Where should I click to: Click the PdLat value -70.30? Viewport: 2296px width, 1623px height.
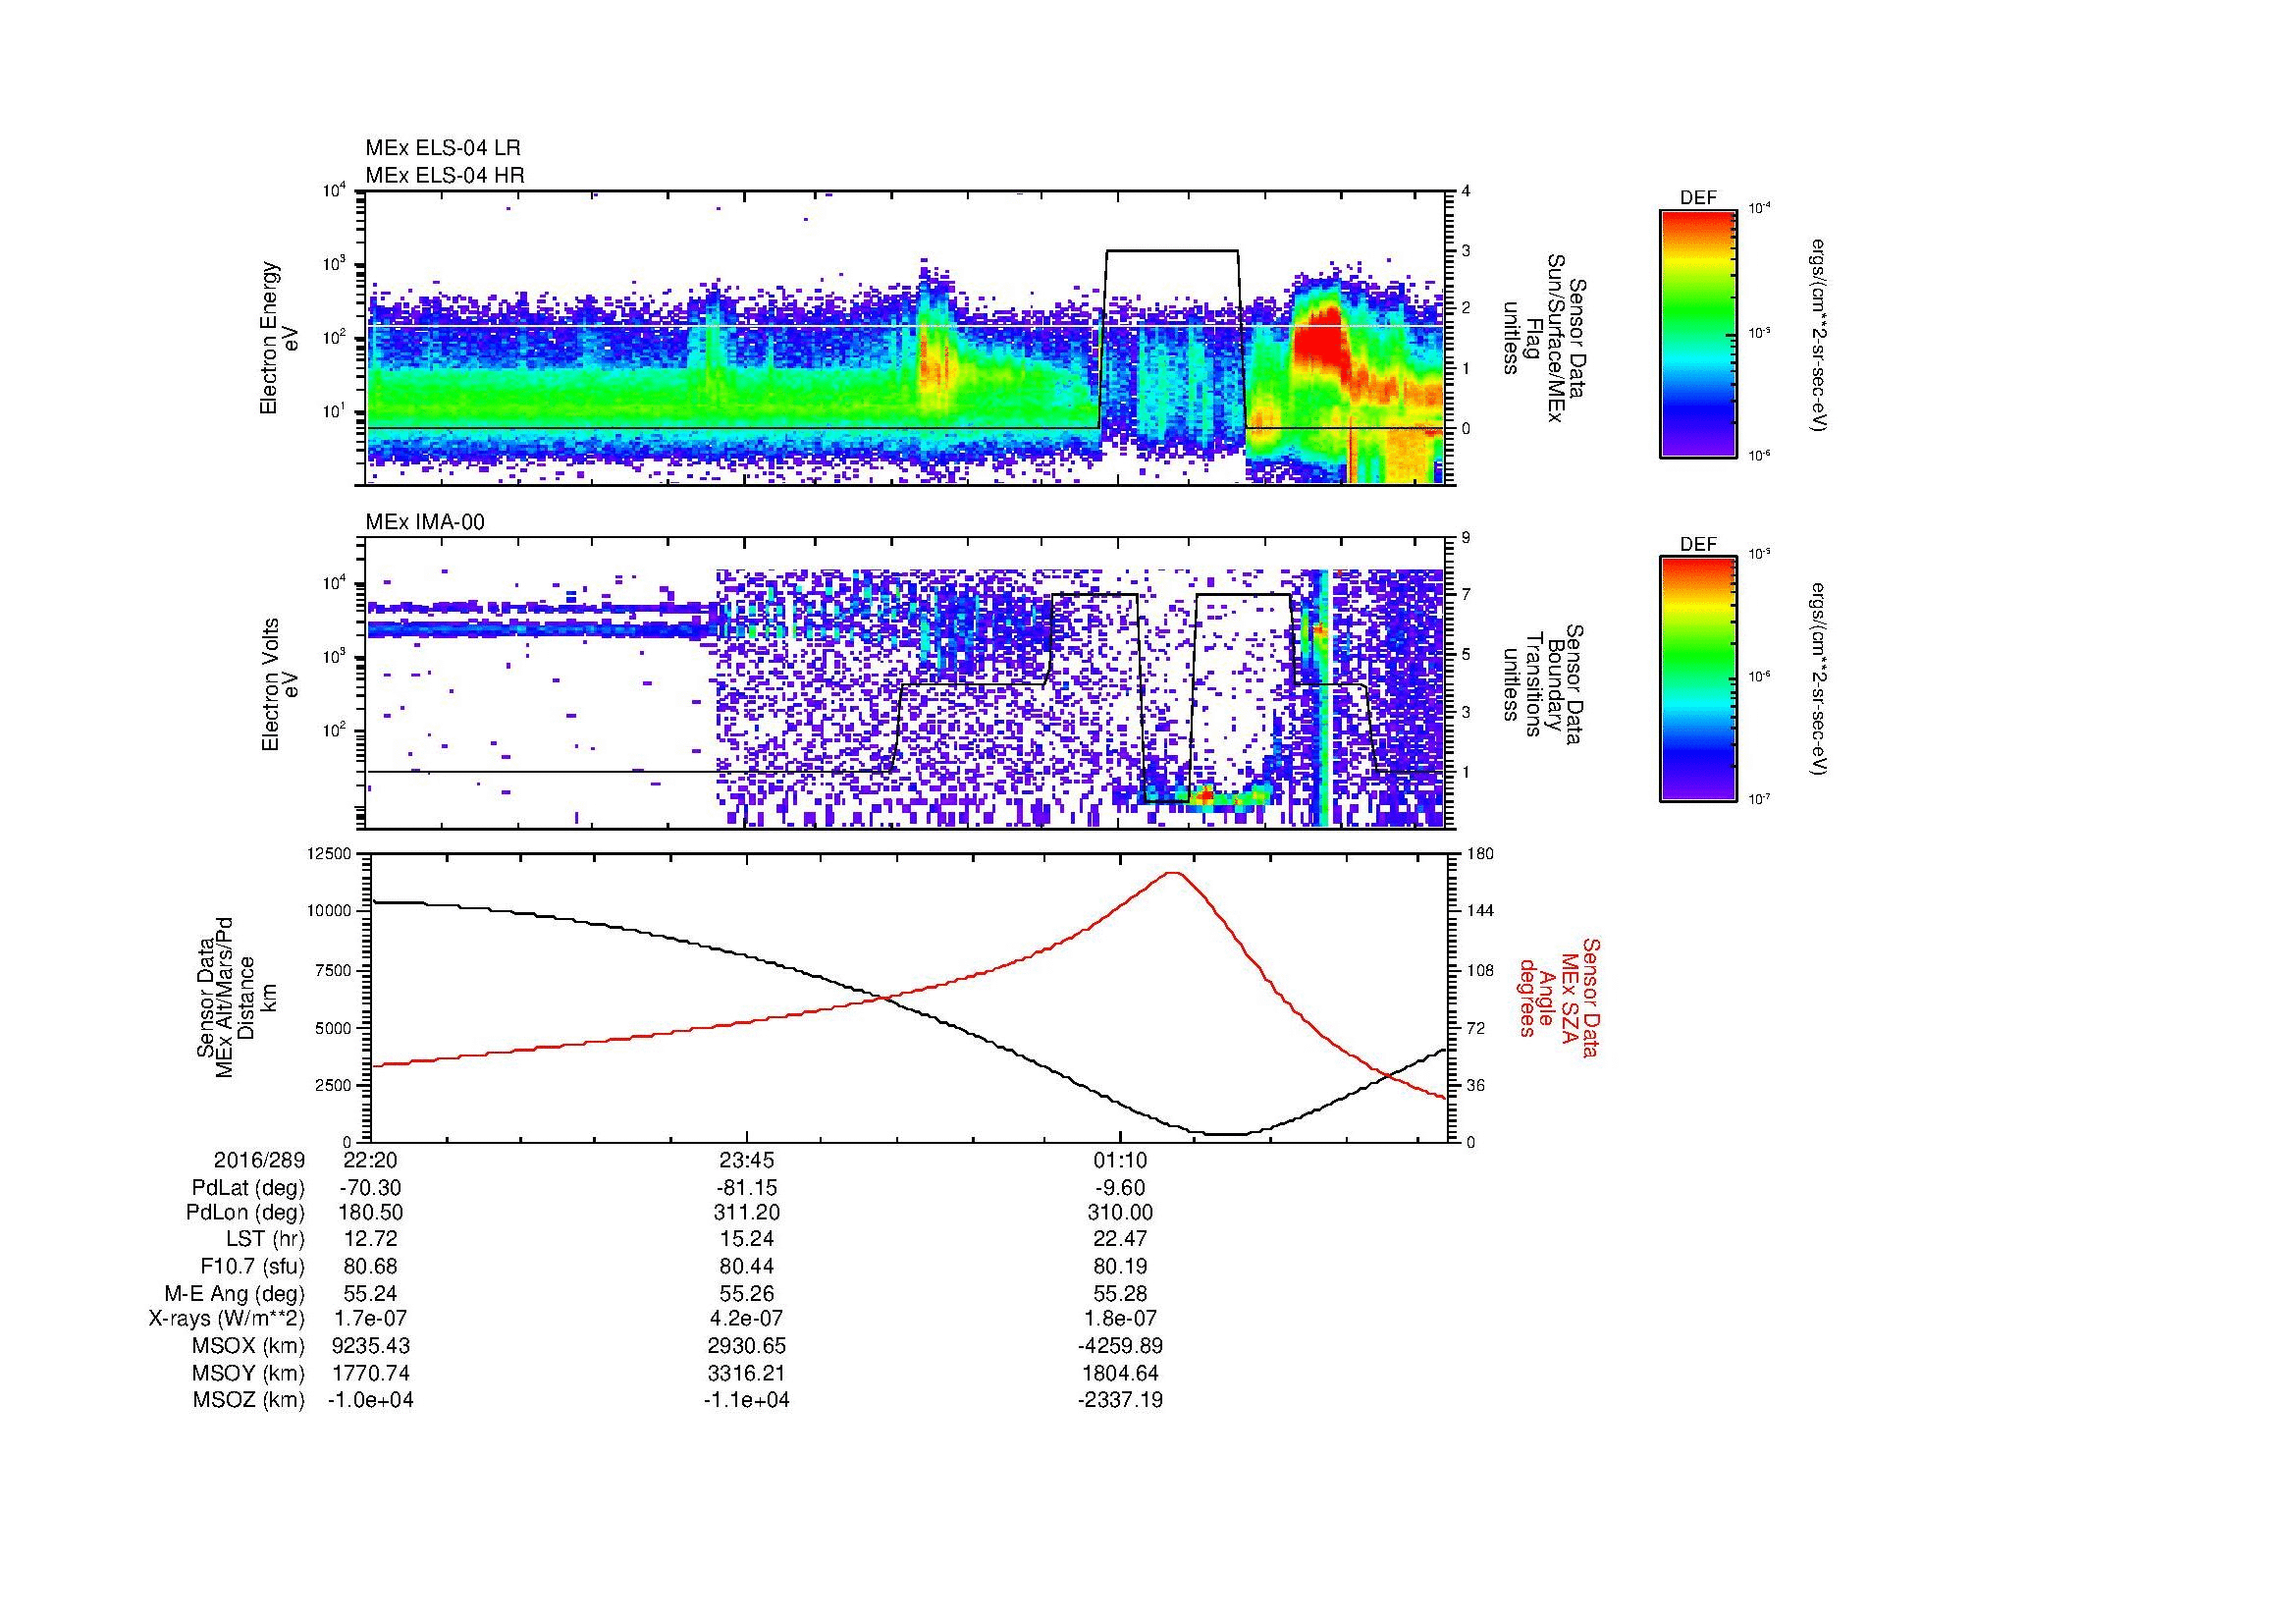pyautogui.click(x=370, y=1188)
